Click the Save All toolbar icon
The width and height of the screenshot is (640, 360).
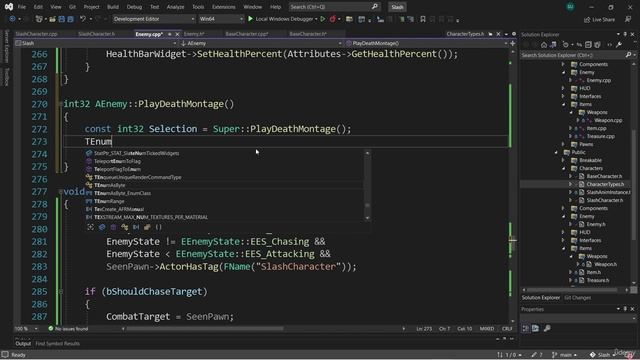coord(70,19)
